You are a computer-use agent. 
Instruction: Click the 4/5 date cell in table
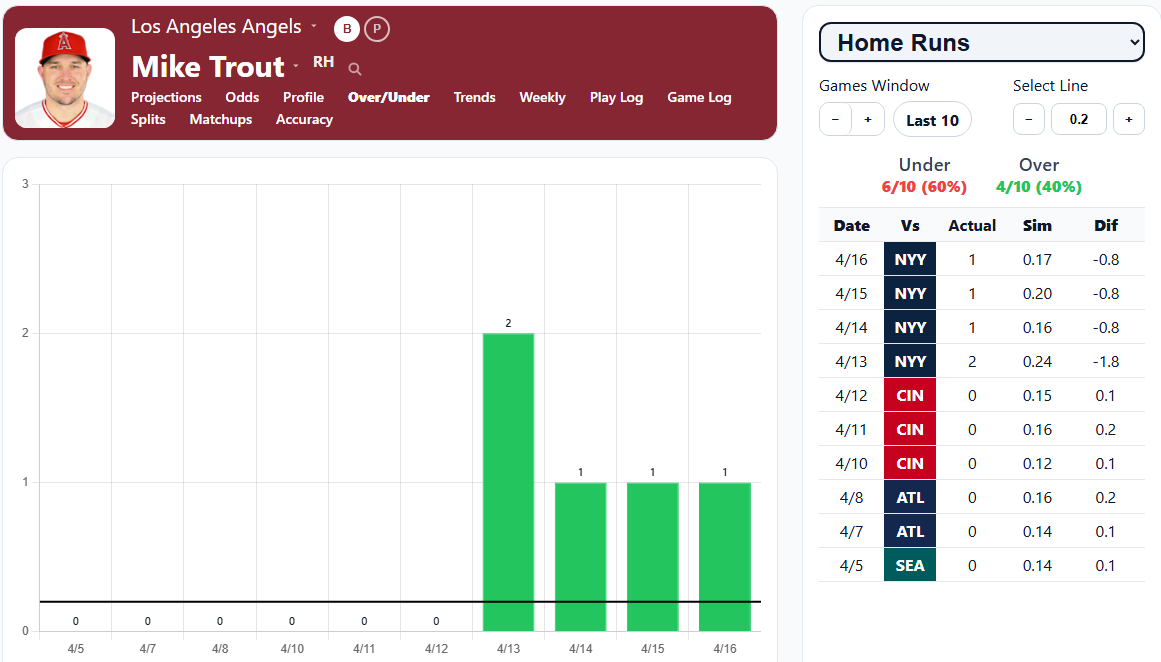tap(851, 566)
